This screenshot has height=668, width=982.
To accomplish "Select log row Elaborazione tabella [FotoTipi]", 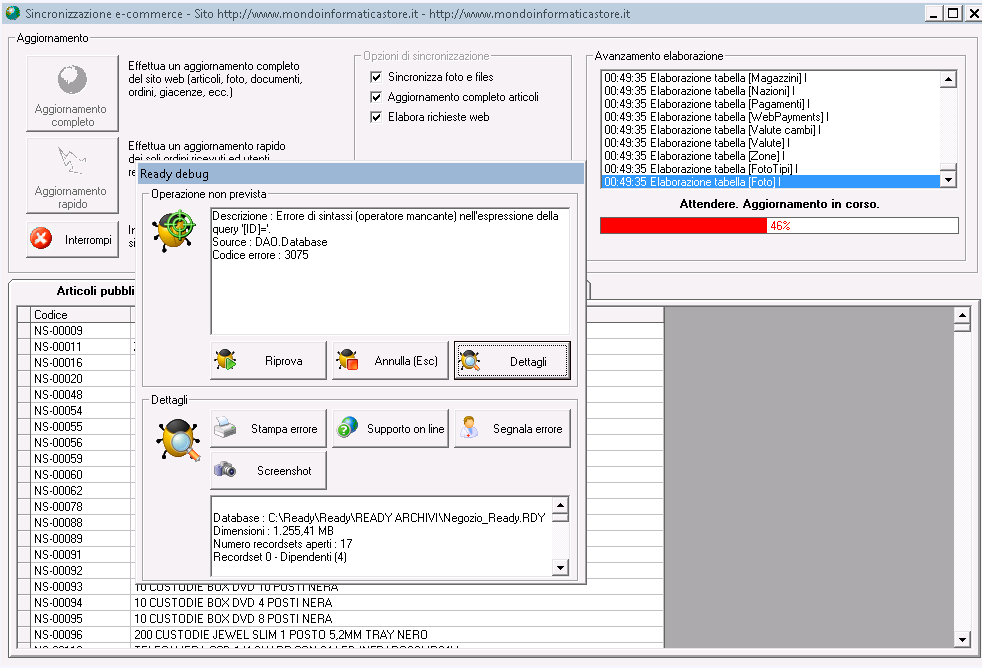I will click(770, 169).
